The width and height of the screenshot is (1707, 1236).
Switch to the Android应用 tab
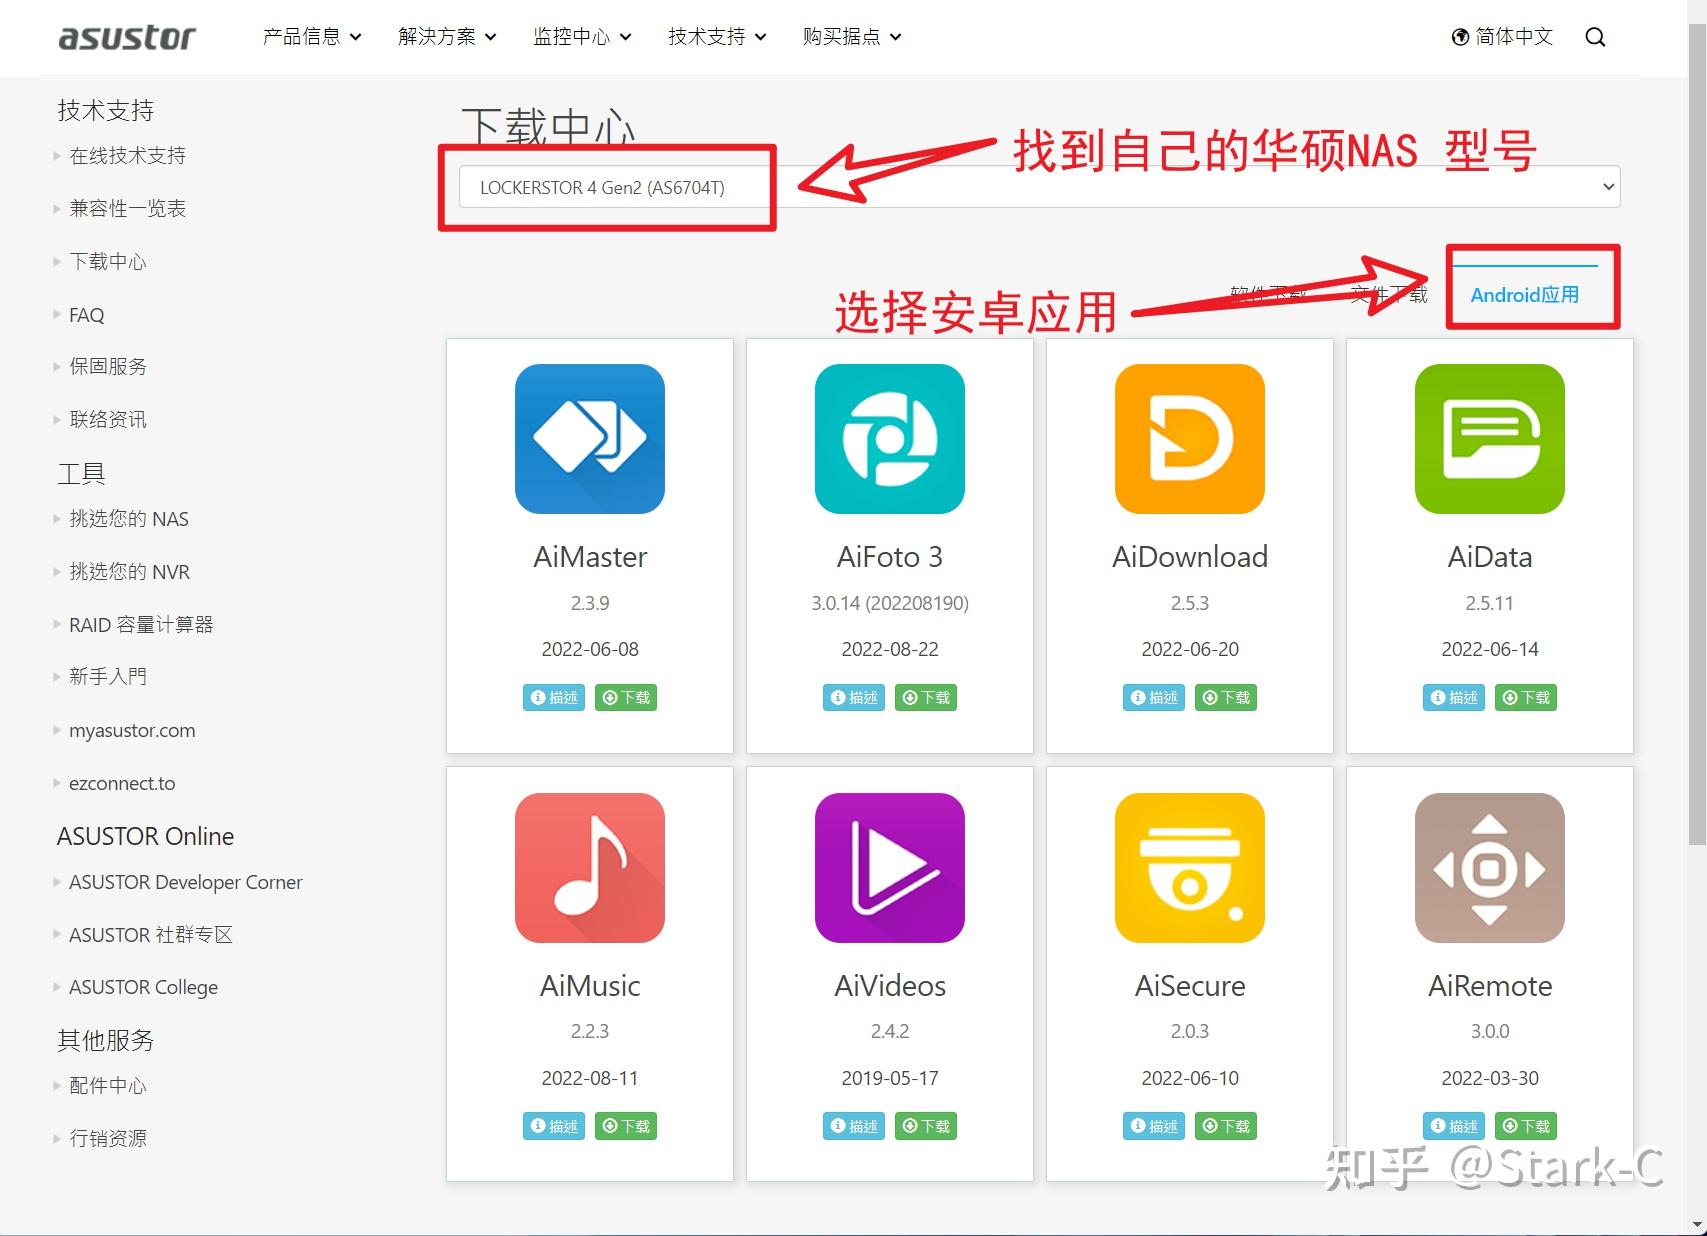click(x=1525, y=295)
